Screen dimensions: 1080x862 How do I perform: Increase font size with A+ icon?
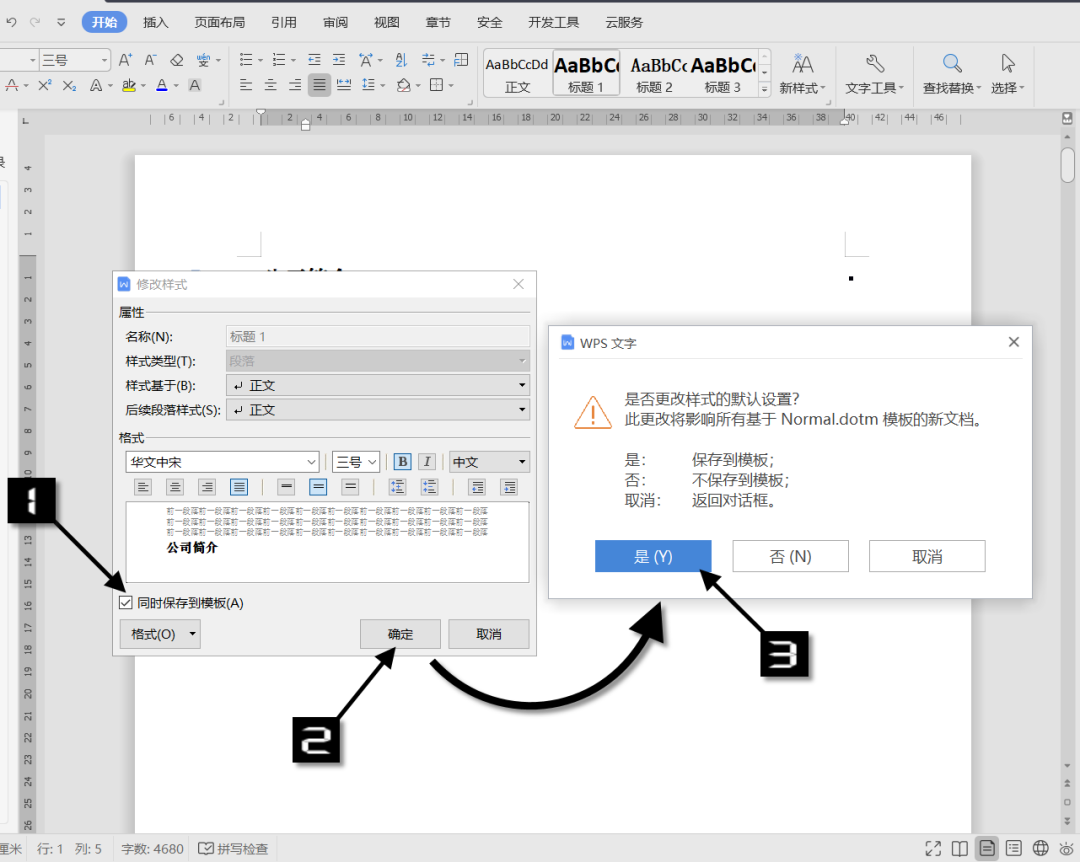coord(125,60)
